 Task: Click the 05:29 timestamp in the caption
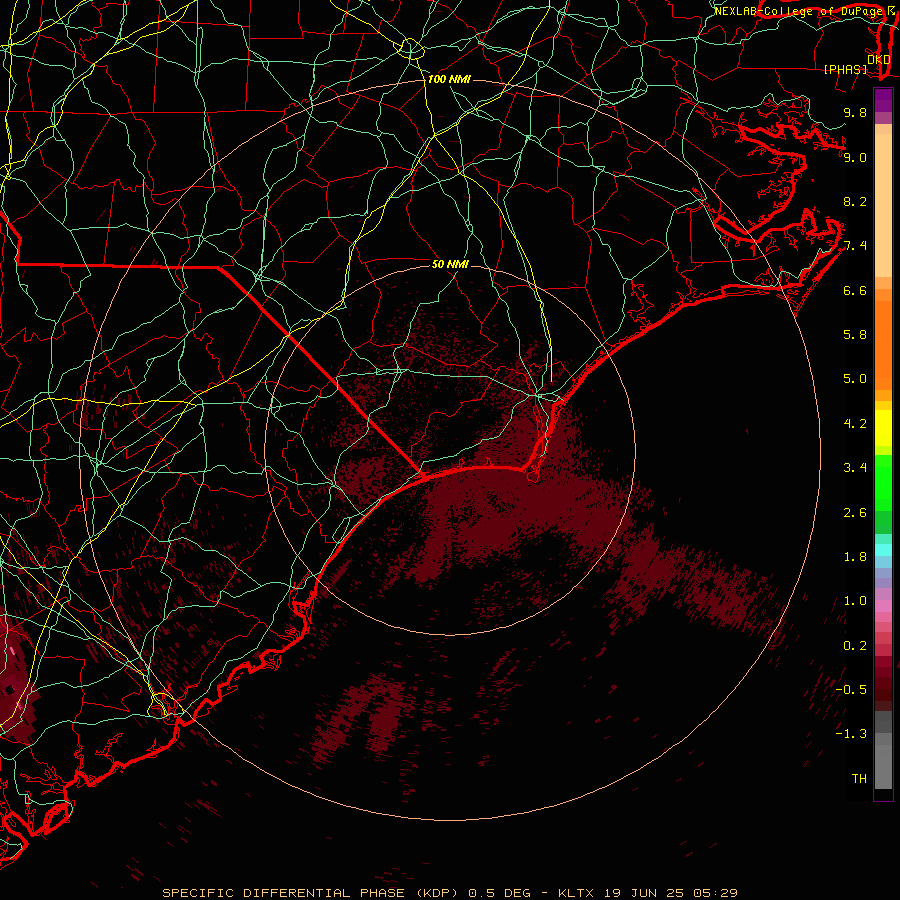[714, 893]
